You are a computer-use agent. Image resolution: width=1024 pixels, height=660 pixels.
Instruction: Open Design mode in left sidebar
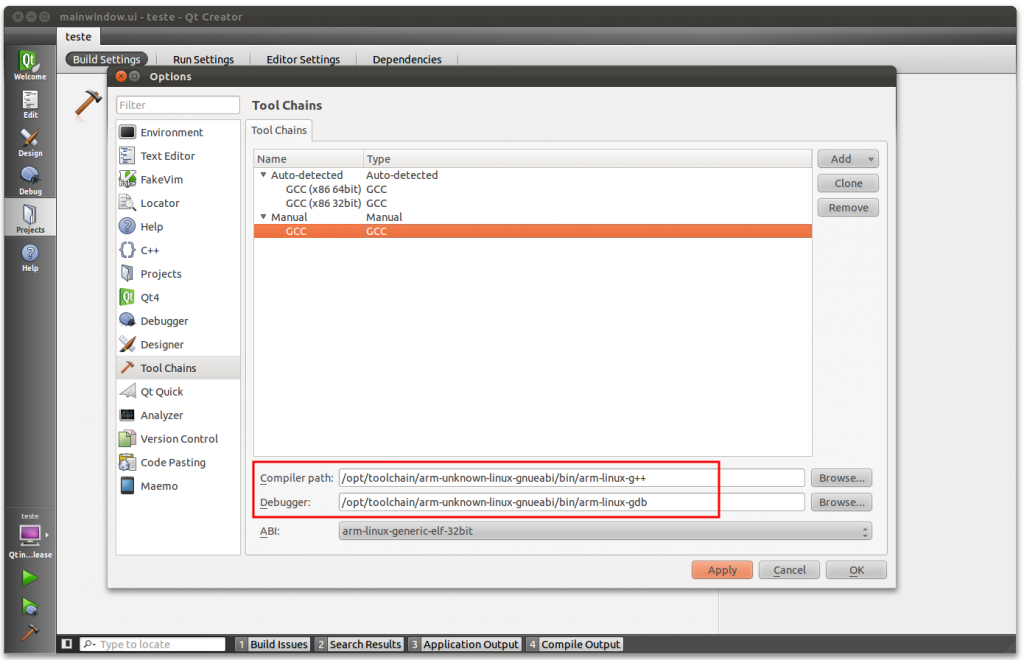[x=30, y=142]
